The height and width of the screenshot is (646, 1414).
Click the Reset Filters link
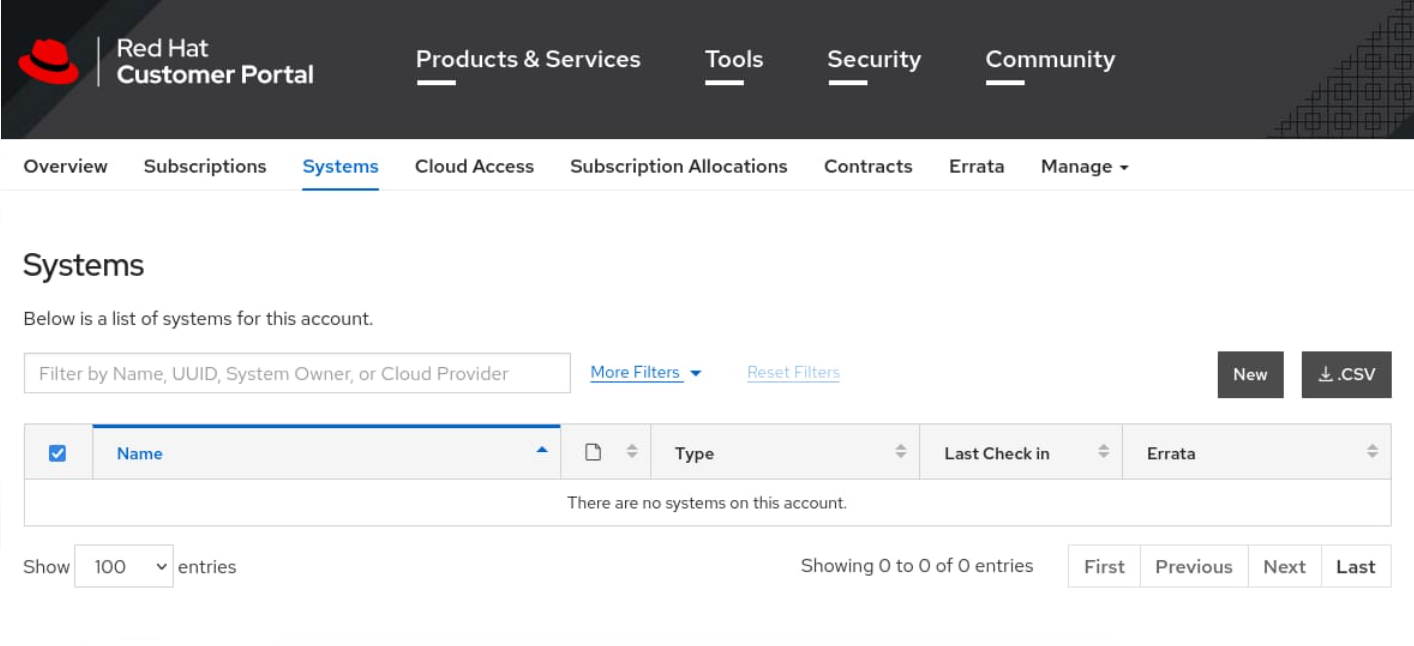(793, 373)
